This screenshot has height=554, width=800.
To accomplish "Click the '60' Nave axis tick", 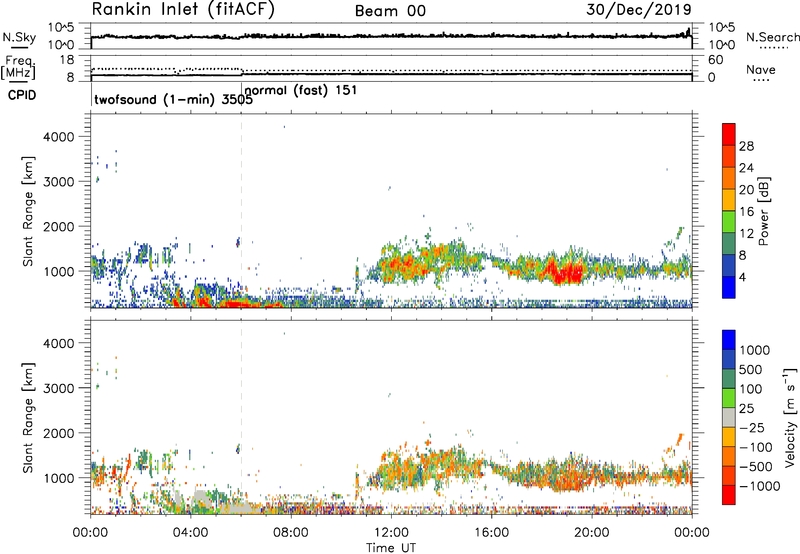I will tap(716, 60).
